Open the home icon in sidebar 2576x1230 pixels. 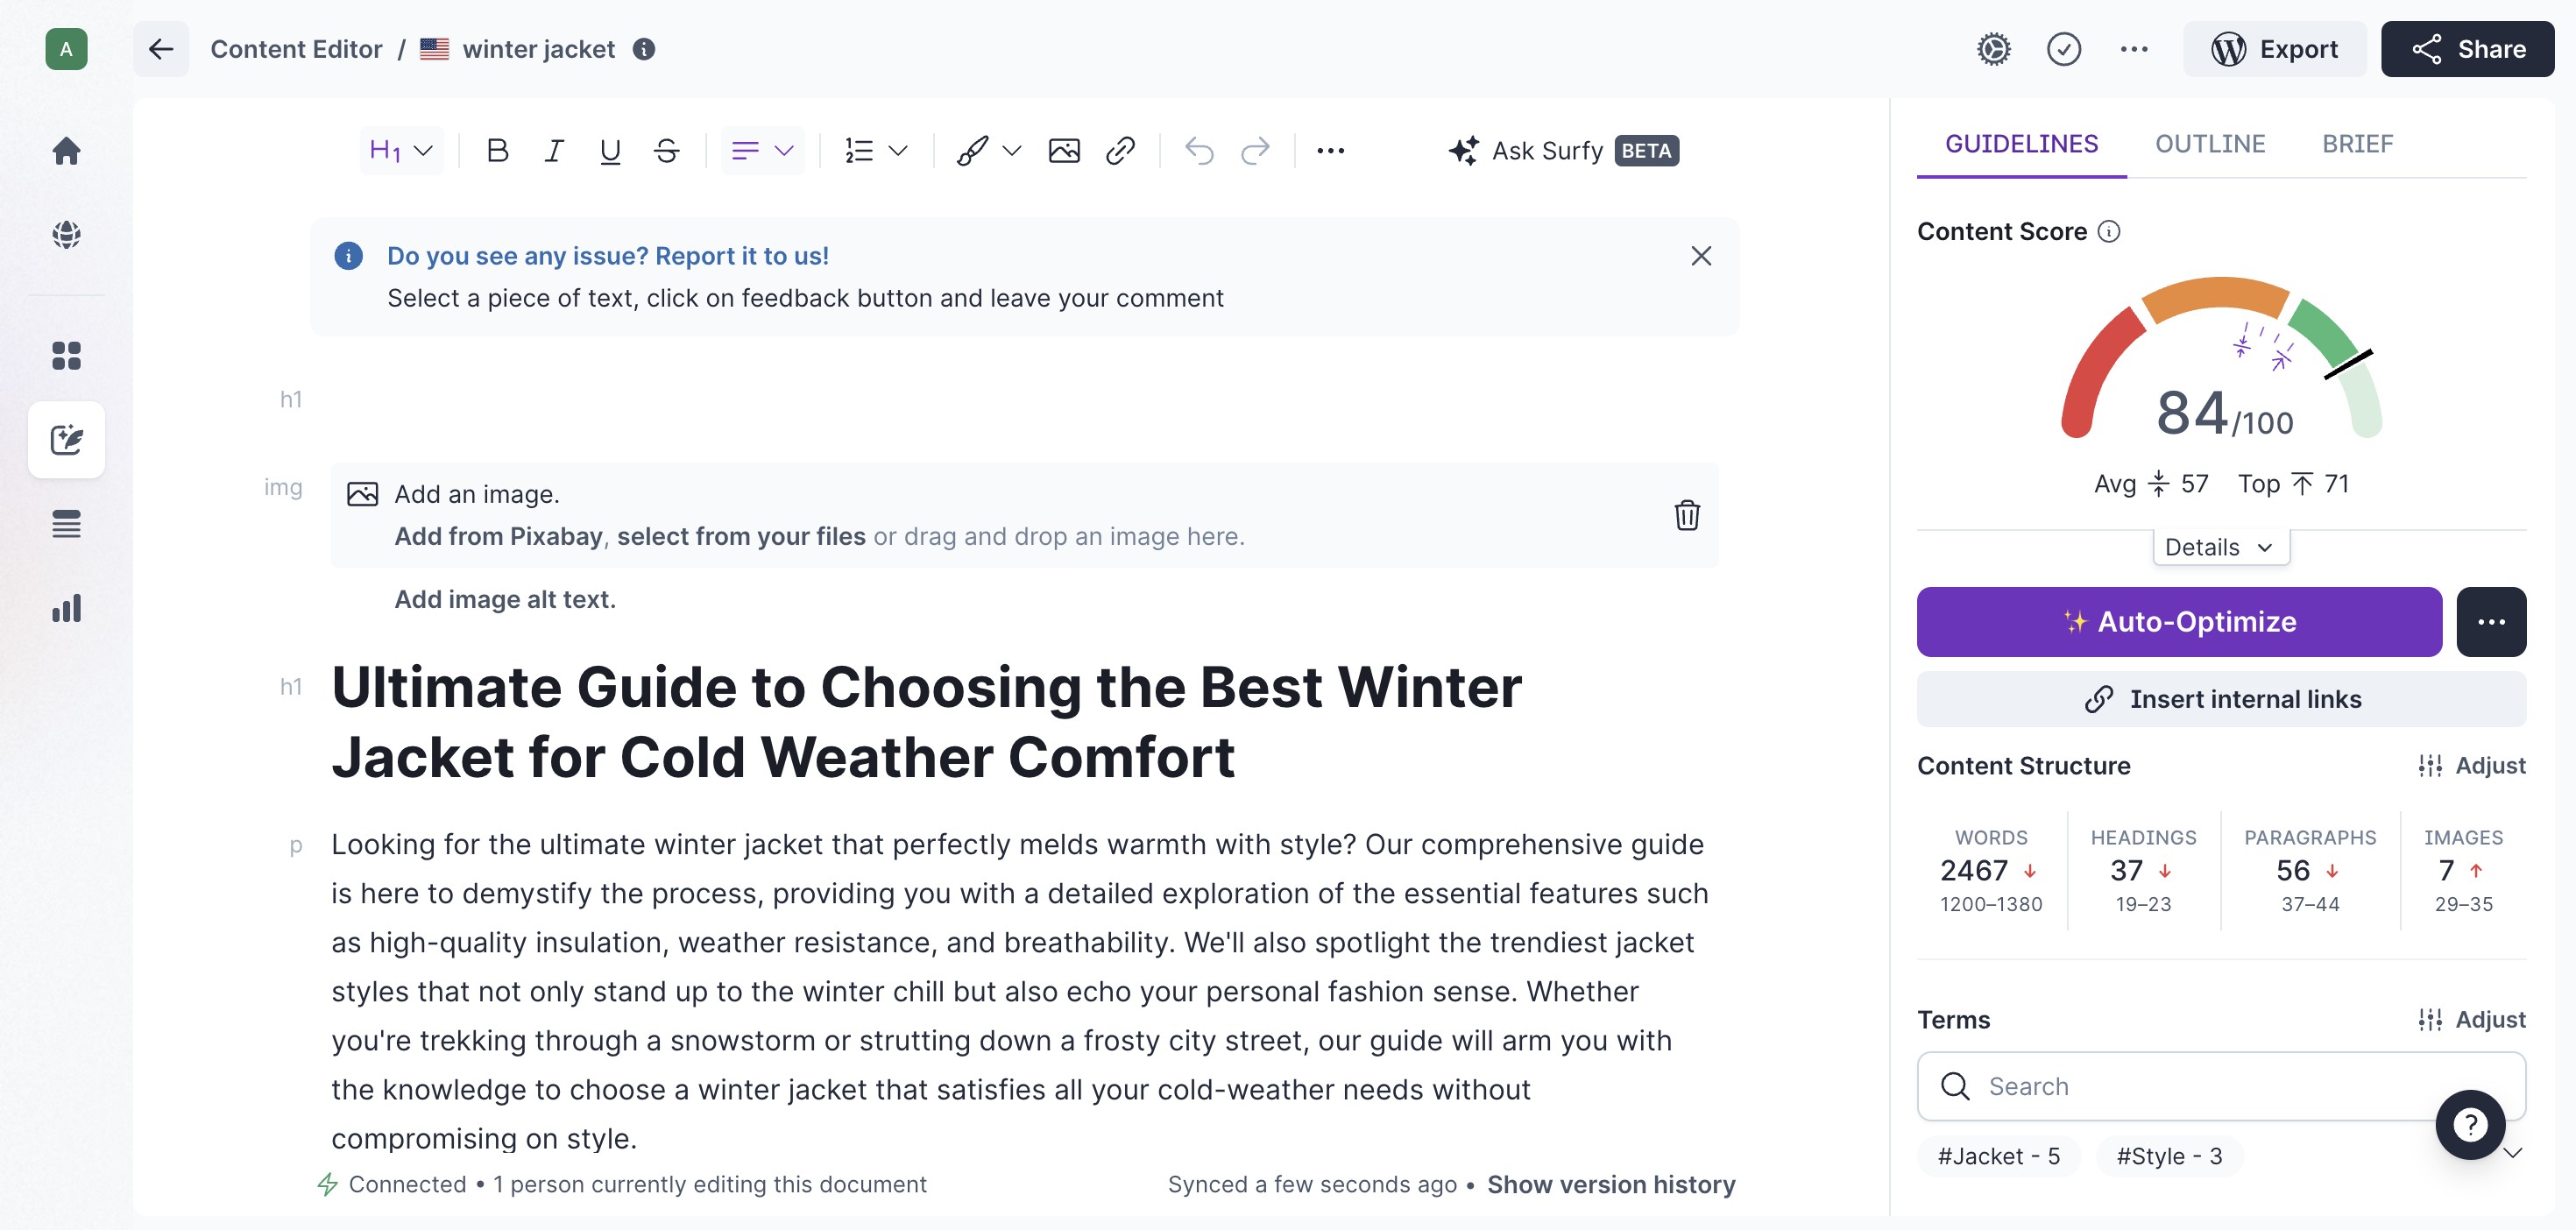[66, 151]
